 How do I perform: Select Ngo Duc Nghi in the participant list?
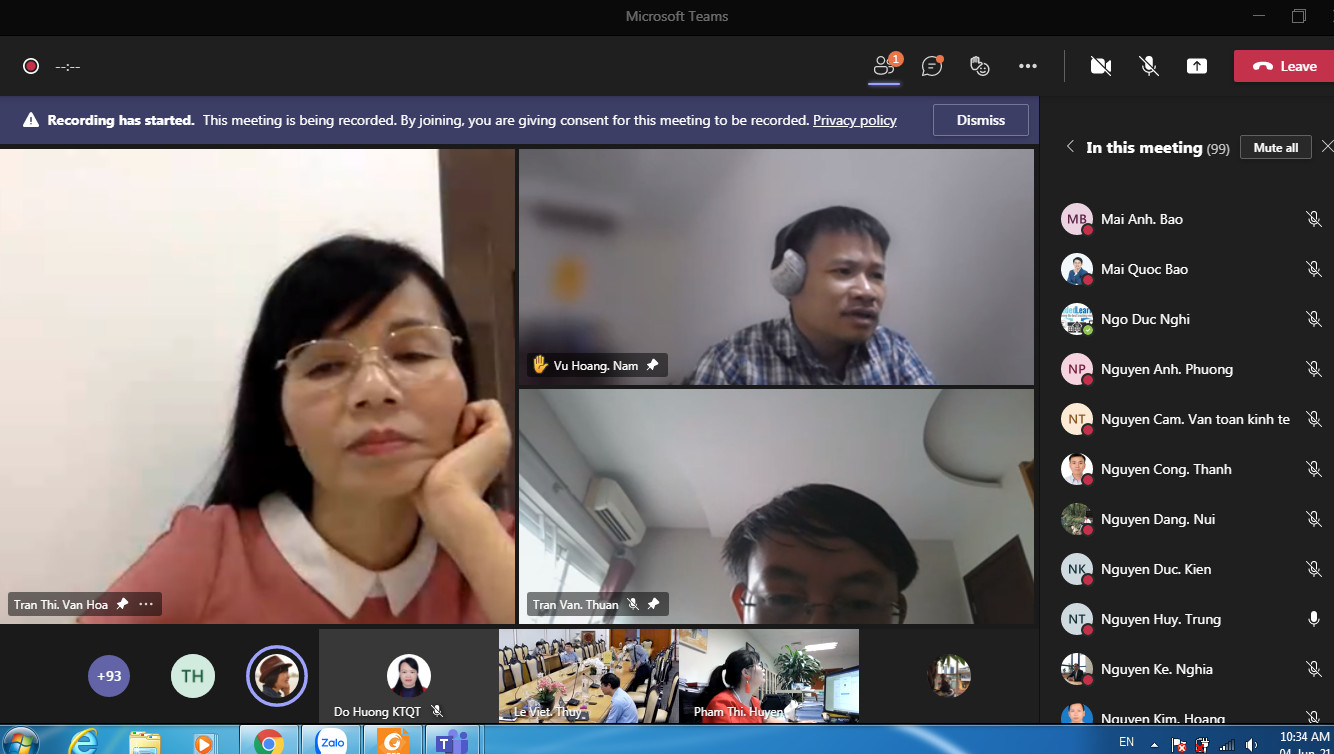tap(1145, 319)
